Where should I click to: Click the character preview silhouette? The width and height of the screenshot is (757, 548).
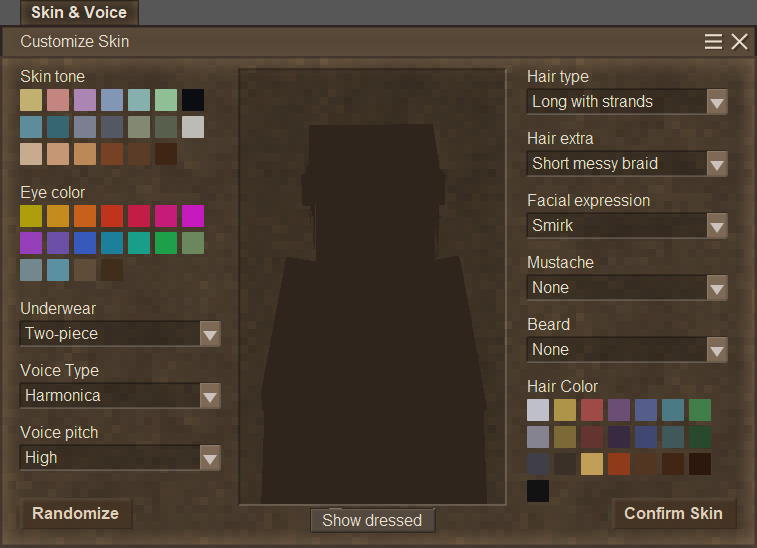point(373,314)
